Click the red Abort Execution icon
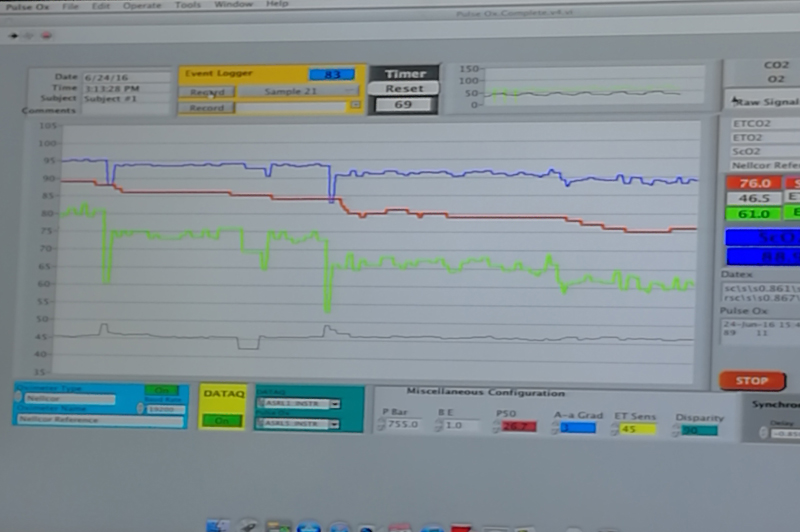The height and width of the screenshot is (532, 800). [46, 36]
